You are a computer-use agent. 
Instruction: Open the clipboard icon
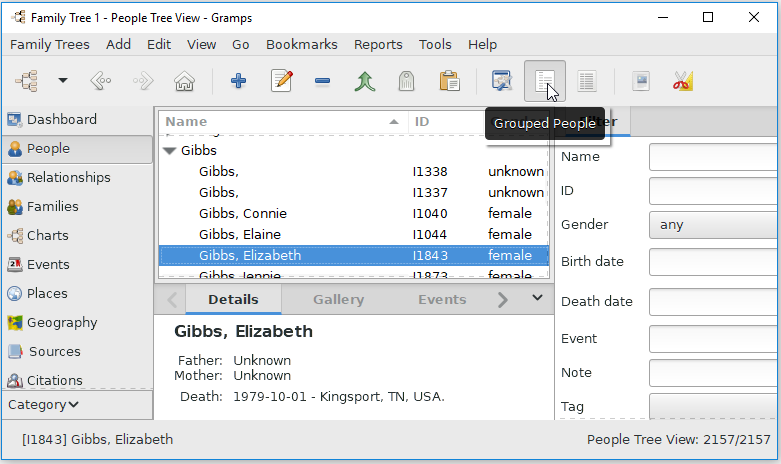449,81
